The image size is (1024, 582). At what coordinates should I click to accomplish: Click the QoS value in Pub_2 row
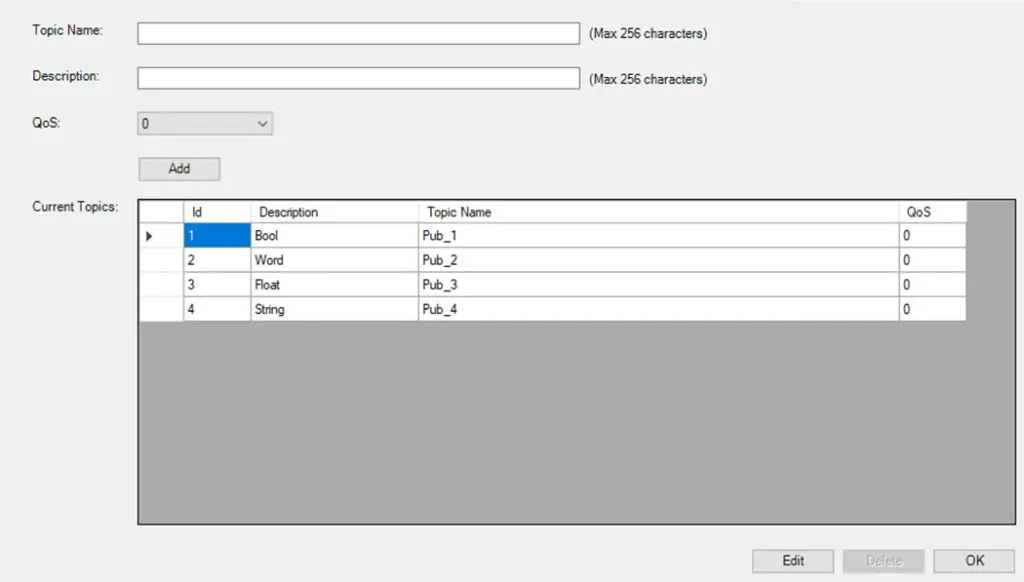click(933, 260)
